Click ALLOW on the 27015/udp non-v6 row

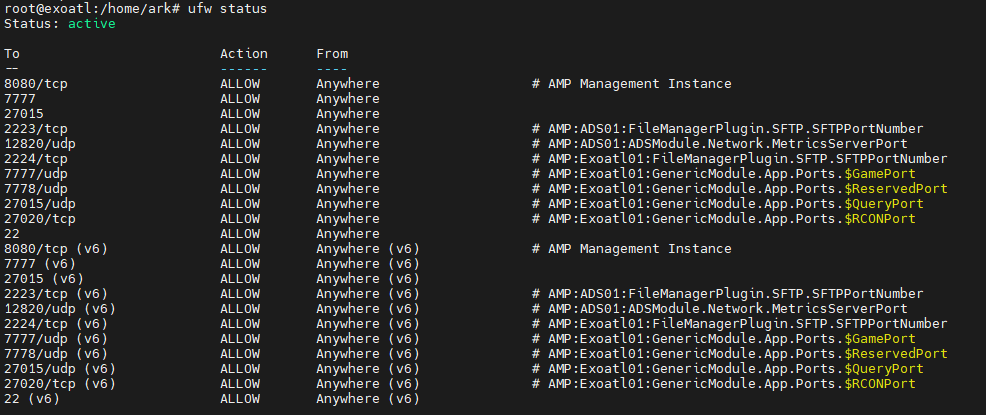click(x=240, y=204)
